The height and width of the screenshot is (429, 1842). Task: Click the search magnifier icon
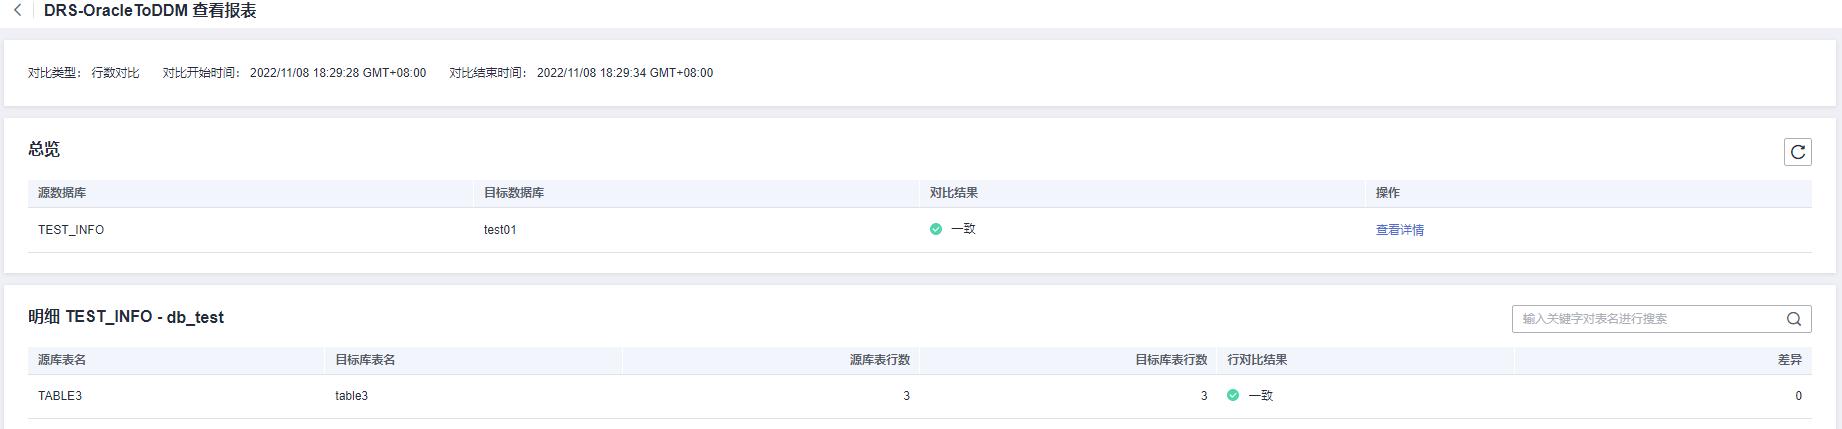click(1794, 319)
